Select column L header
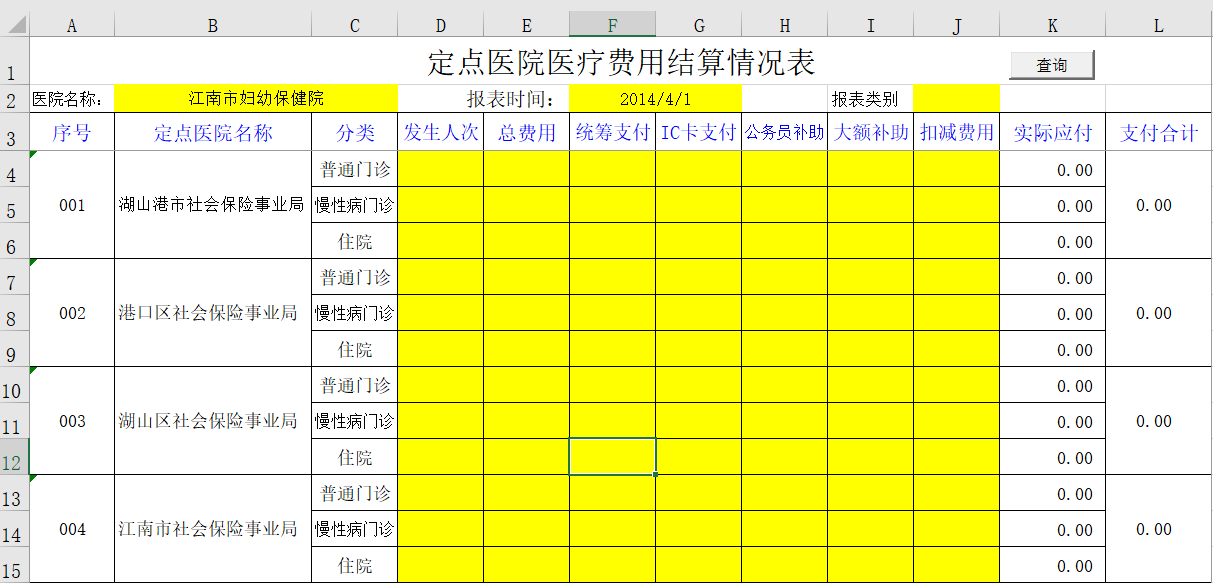1213x583 pixels. 1159,26
